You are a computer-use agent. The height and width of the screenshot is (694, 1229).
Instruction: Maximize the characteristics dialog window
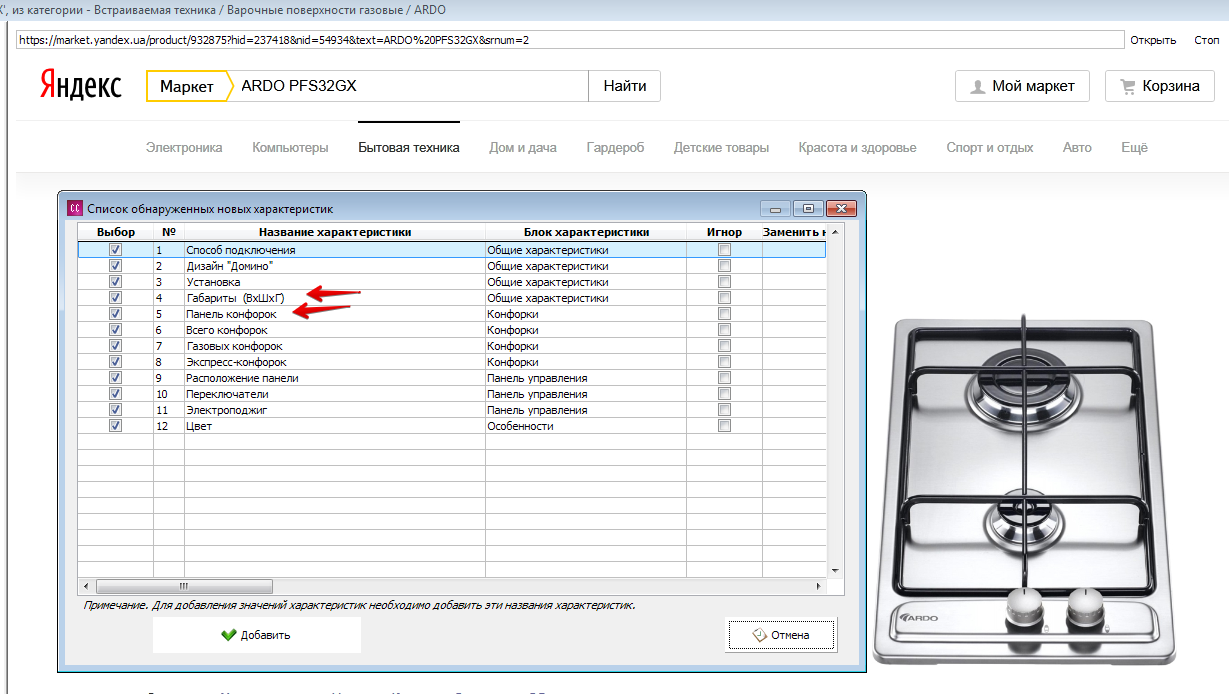(x=808, y=209)
